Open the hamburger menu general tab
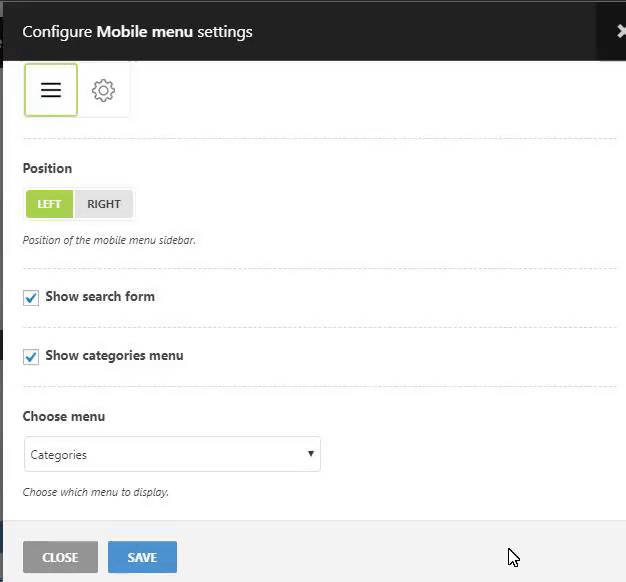The image size is (626, 582). [51, 90]
